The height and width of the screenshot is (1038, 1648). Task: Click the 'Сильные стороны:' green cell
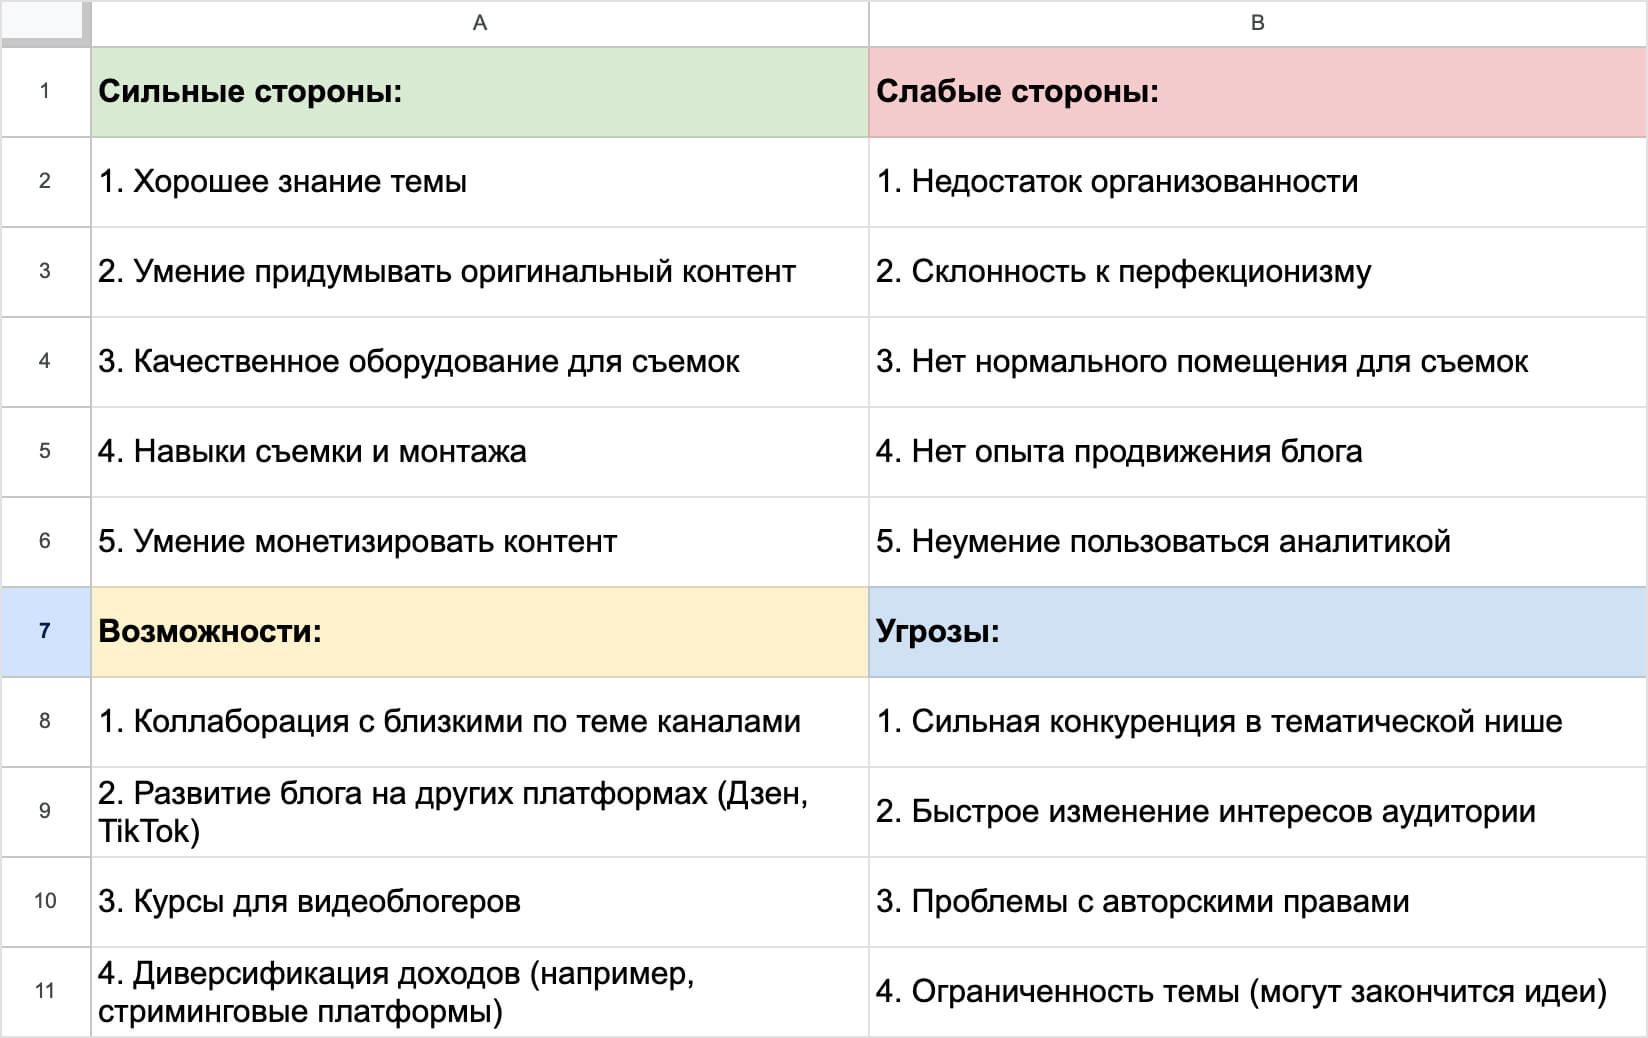point(479,92)
